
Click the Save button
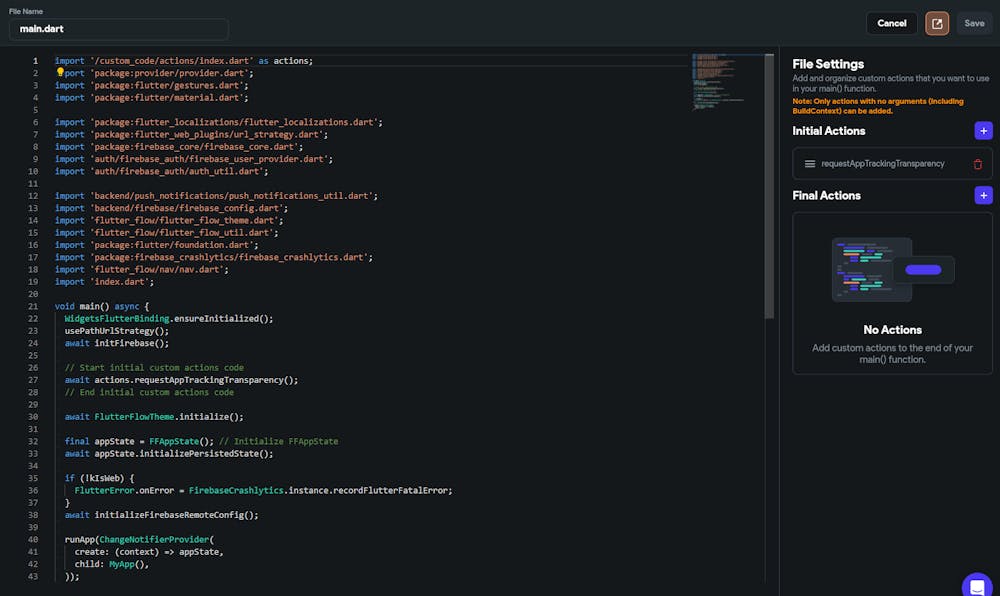(974, 23)
